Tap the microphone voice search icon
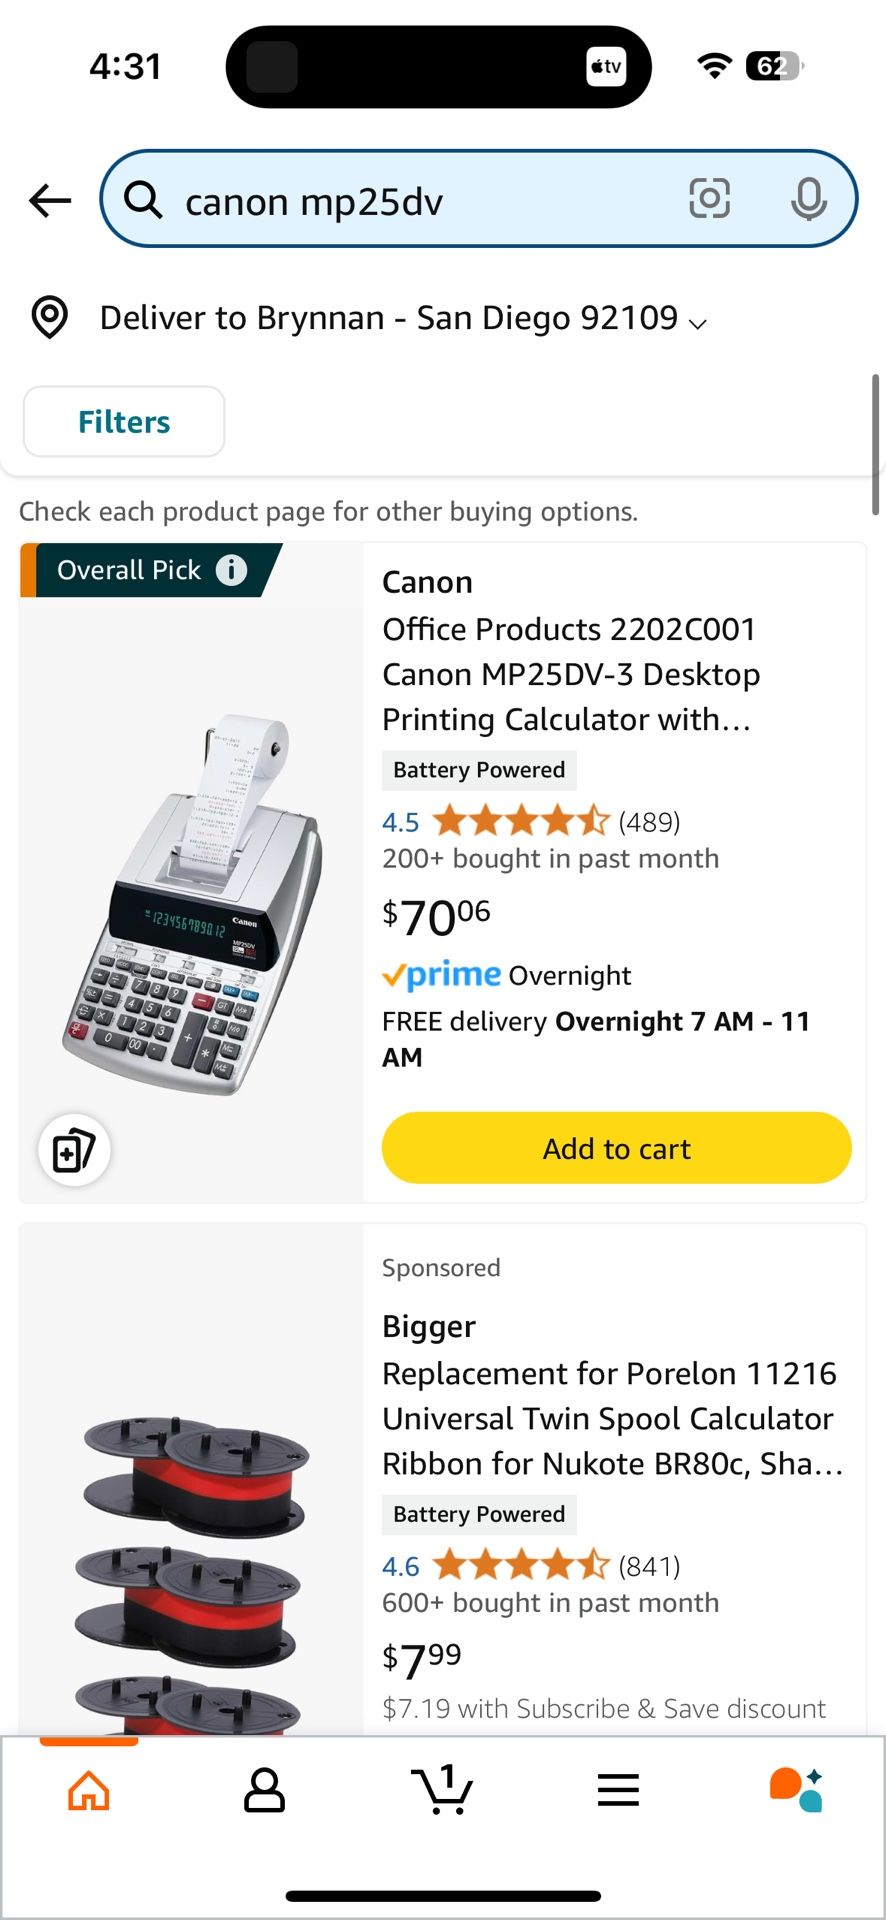 pyautogui.click(x=808, y=199)
